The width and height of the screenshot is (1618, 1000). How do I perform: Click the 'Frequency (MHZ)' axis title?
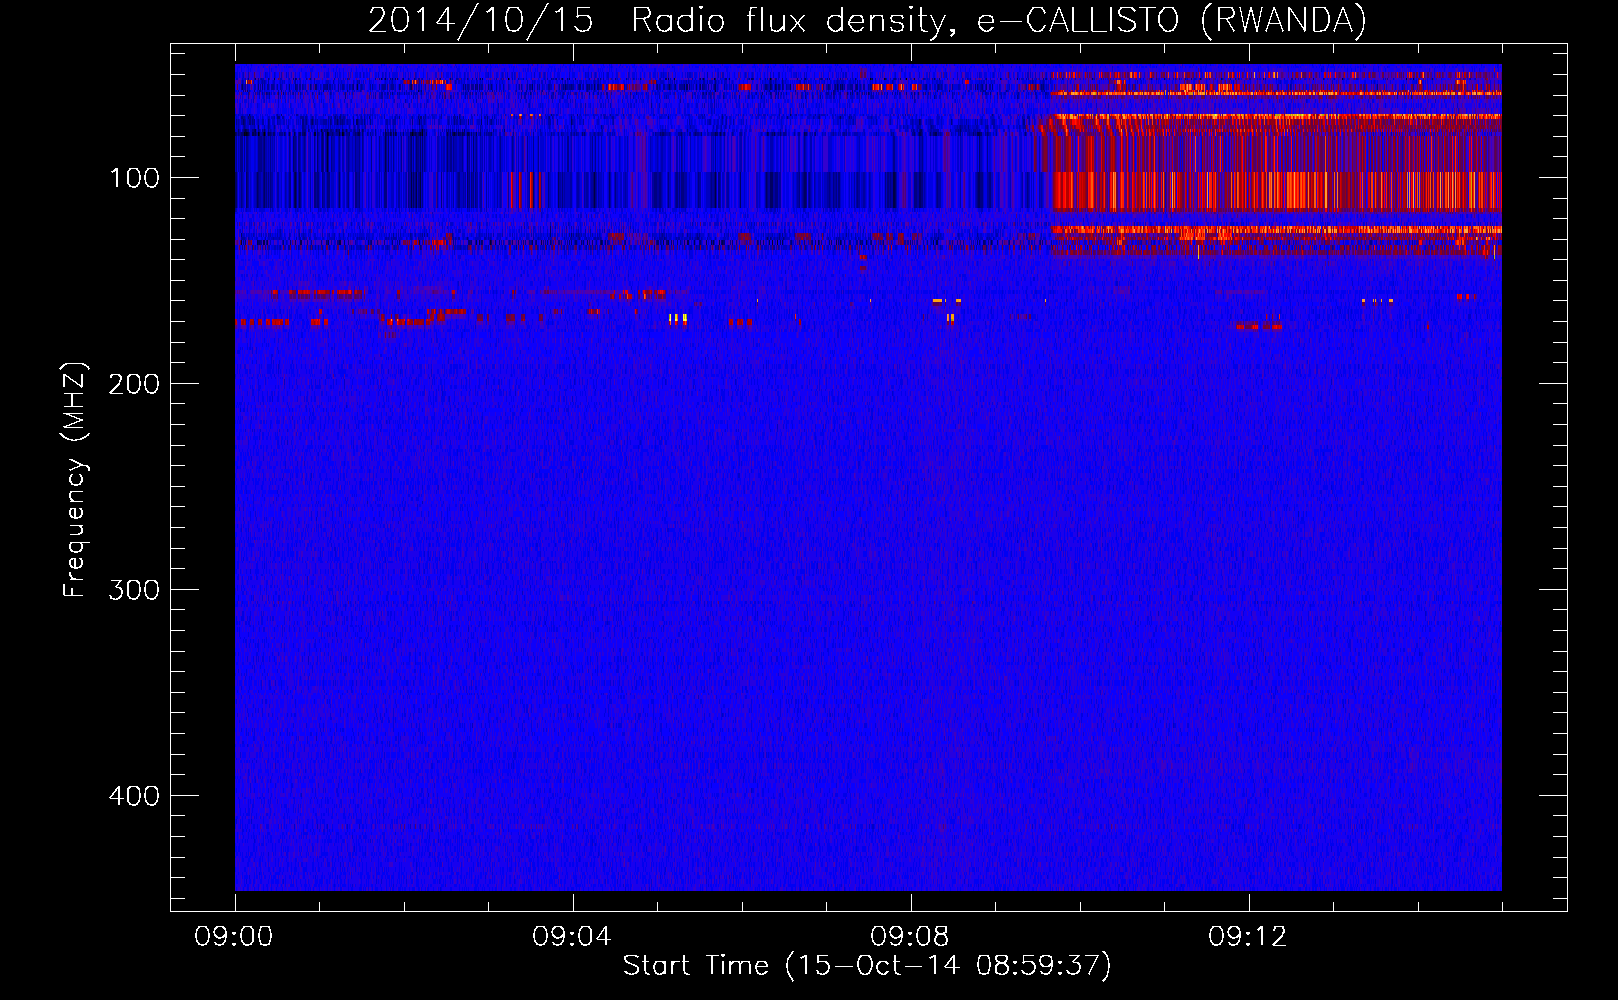pos(75,479)
